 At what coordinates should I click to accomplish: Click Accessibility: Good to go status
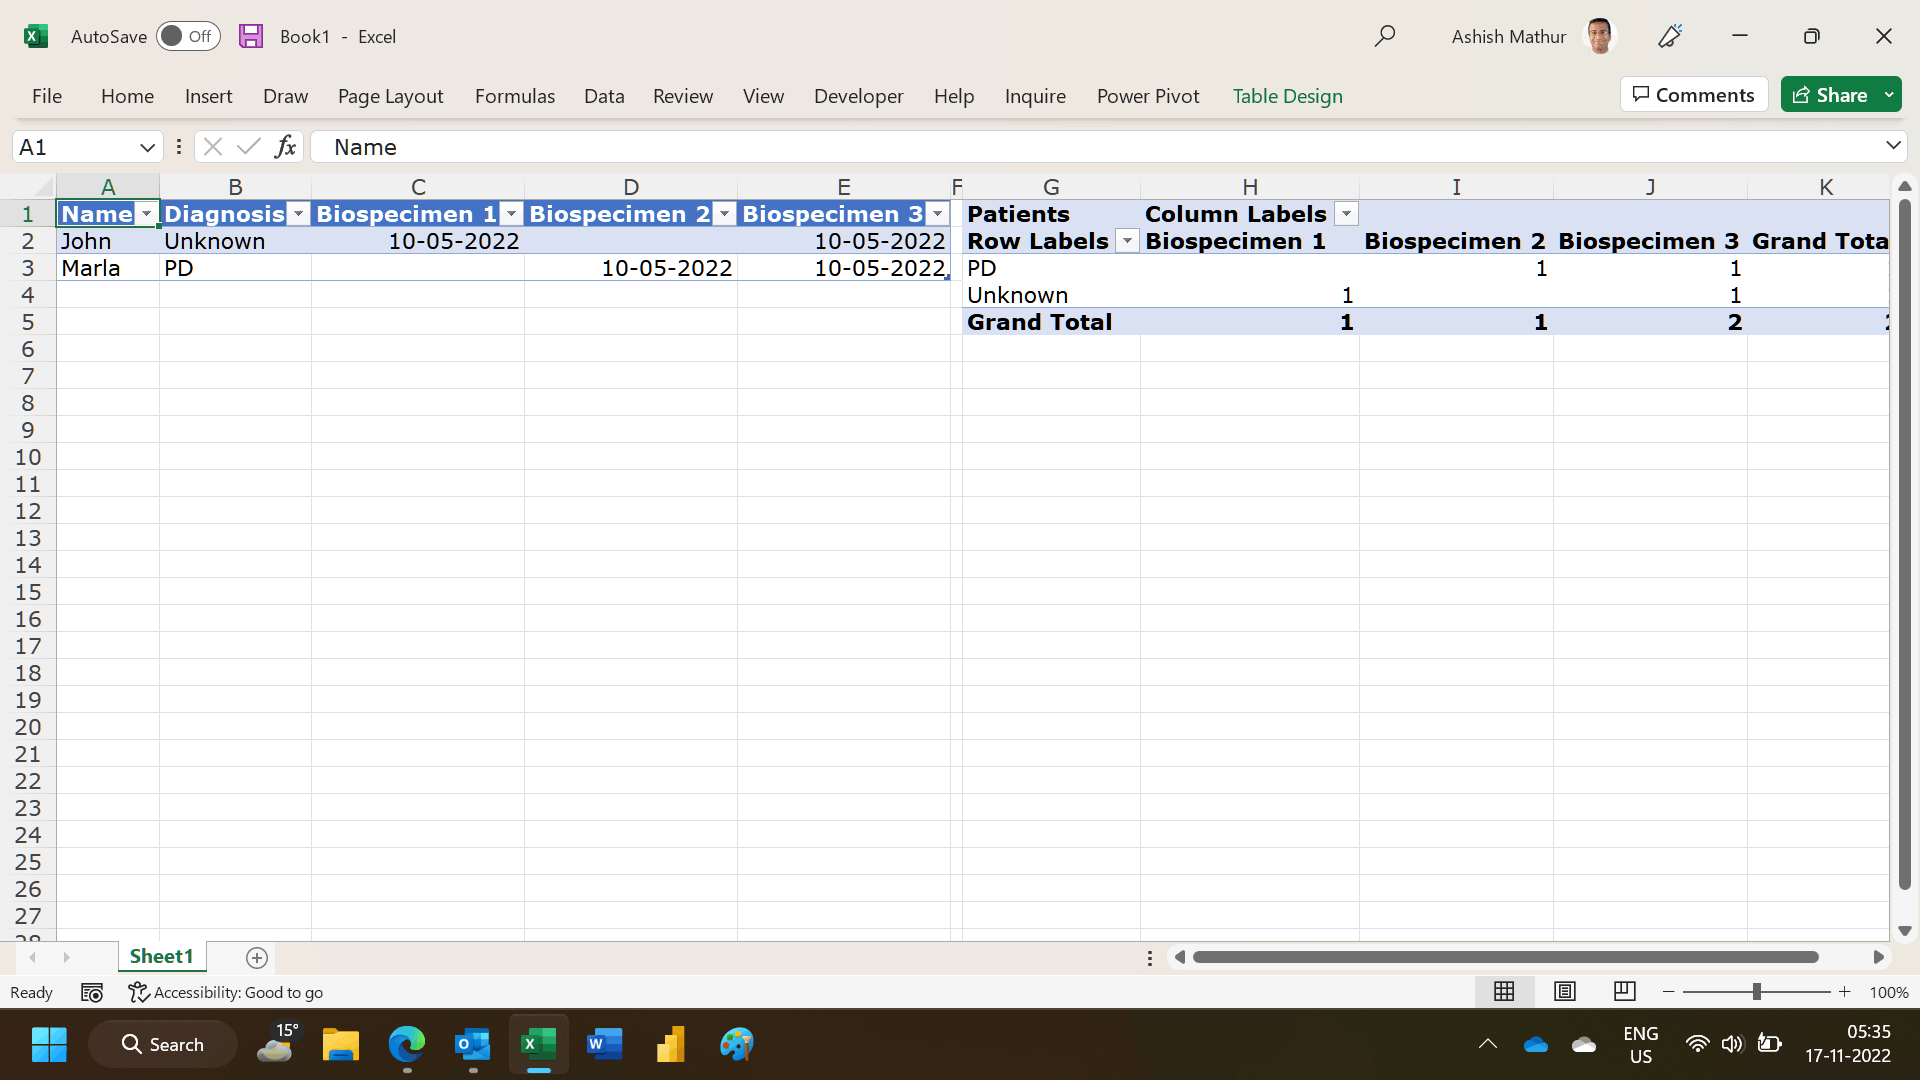coord(226,993)
